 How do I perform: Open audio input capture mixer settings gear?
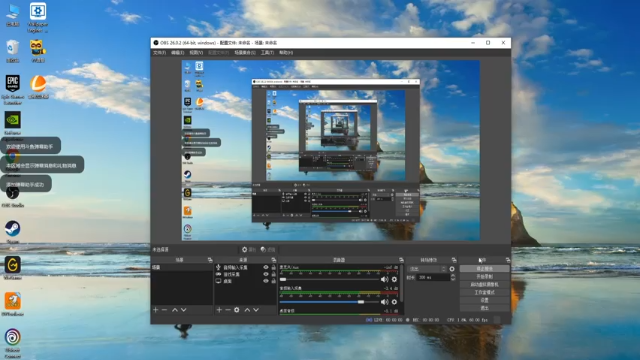(394, 302)
